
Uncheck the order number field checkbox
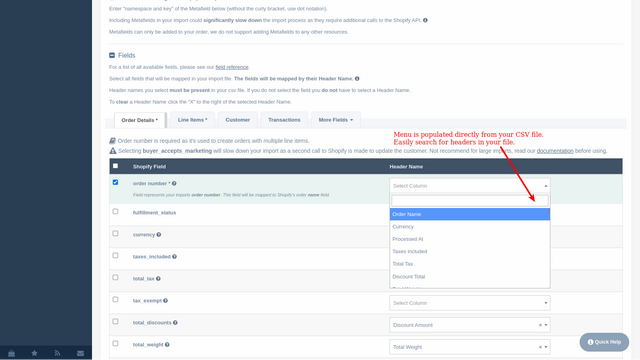(x=116, y=182)
